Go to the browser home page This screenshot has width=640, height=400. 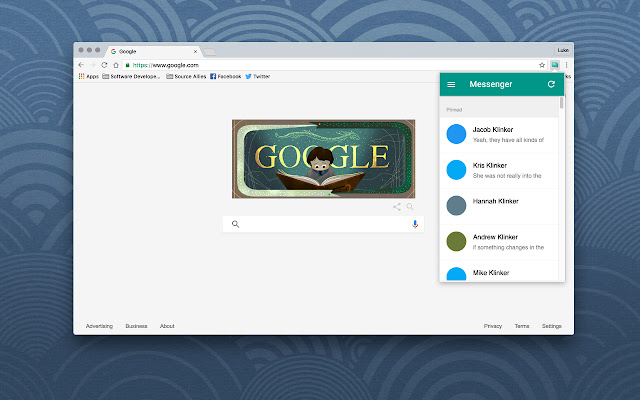click(116, 64)
